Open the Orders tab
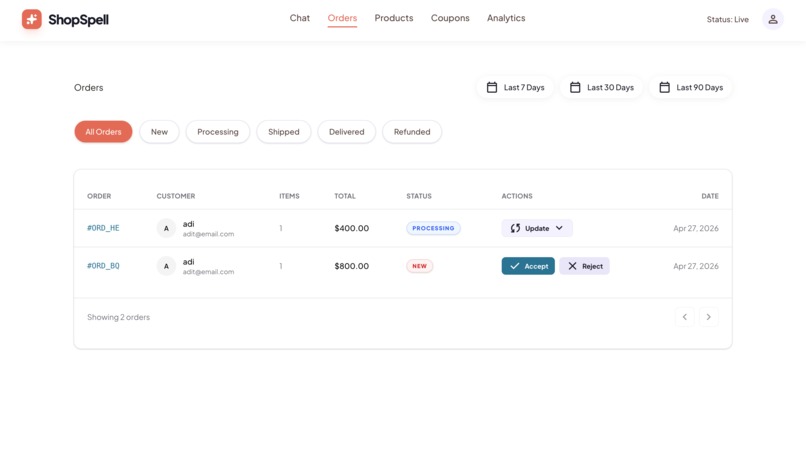Image resolution: width=806 pixels, height=454 pixels. coord(342,18)
